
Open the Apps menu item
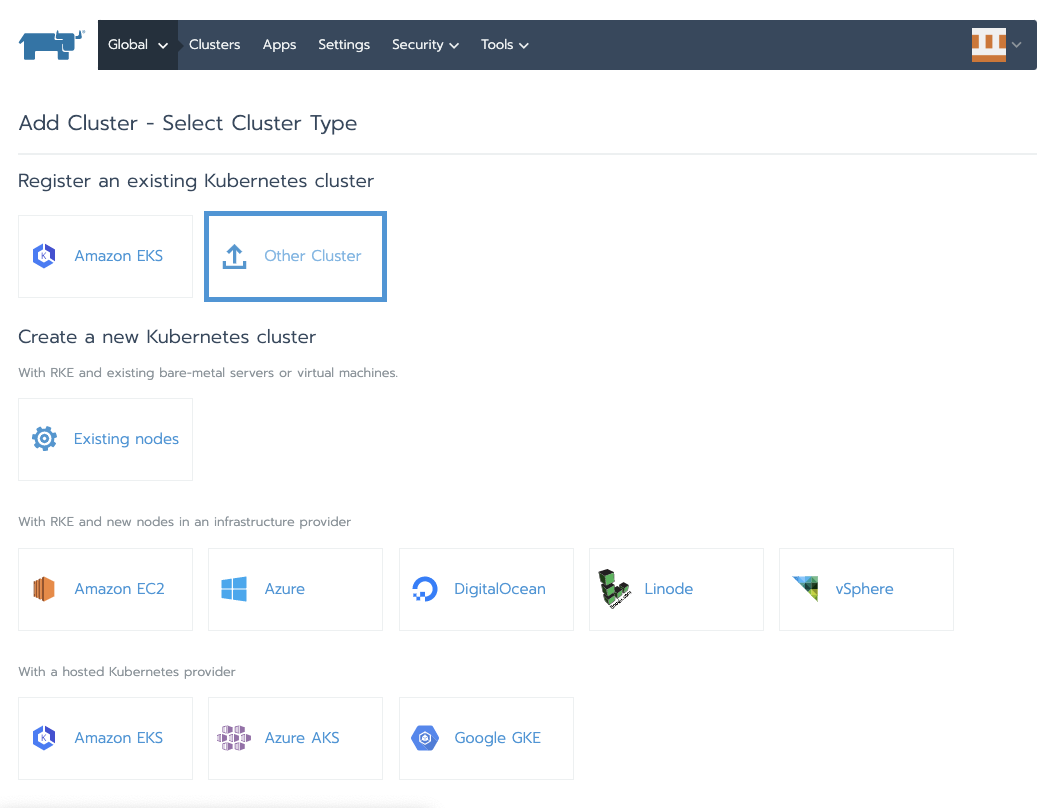[x=279, y=45]
